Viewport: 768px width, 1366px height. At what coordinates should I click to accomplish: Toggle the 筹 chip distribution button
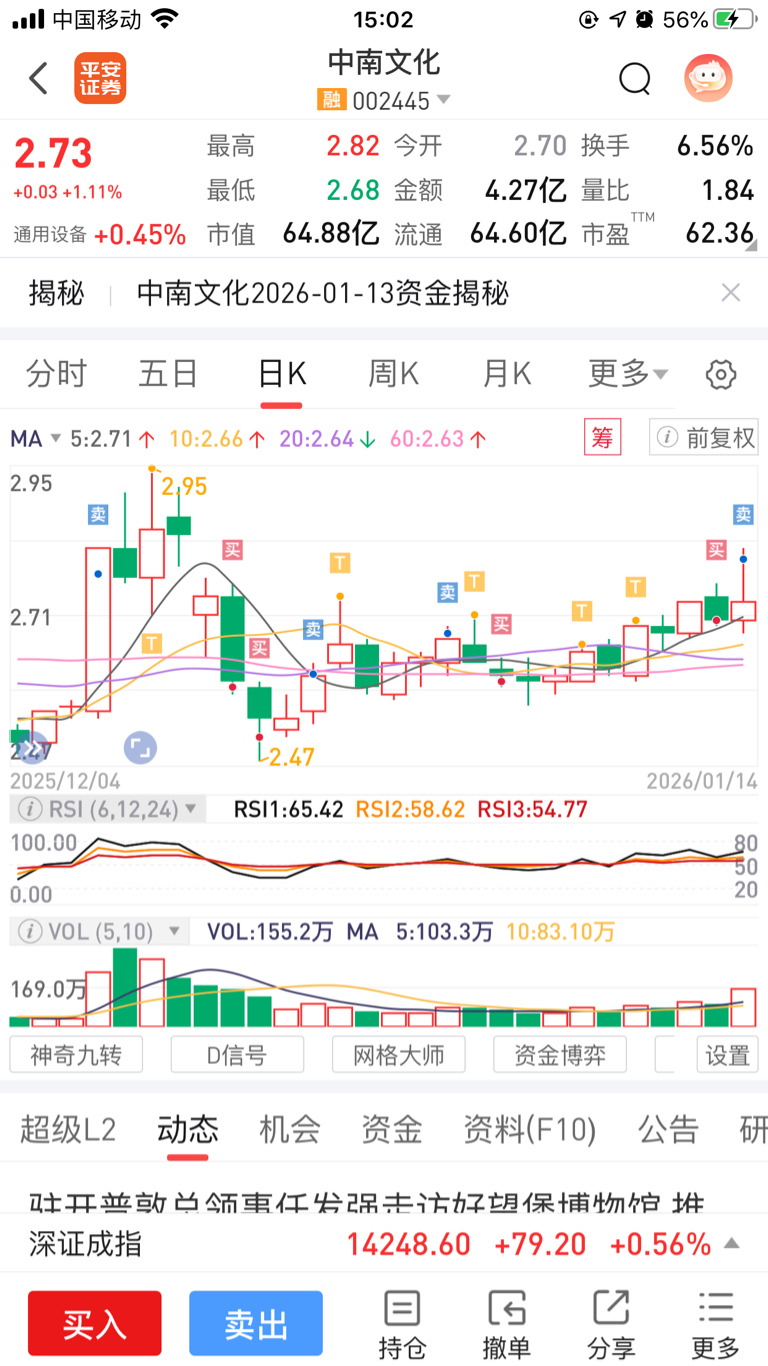602,437
